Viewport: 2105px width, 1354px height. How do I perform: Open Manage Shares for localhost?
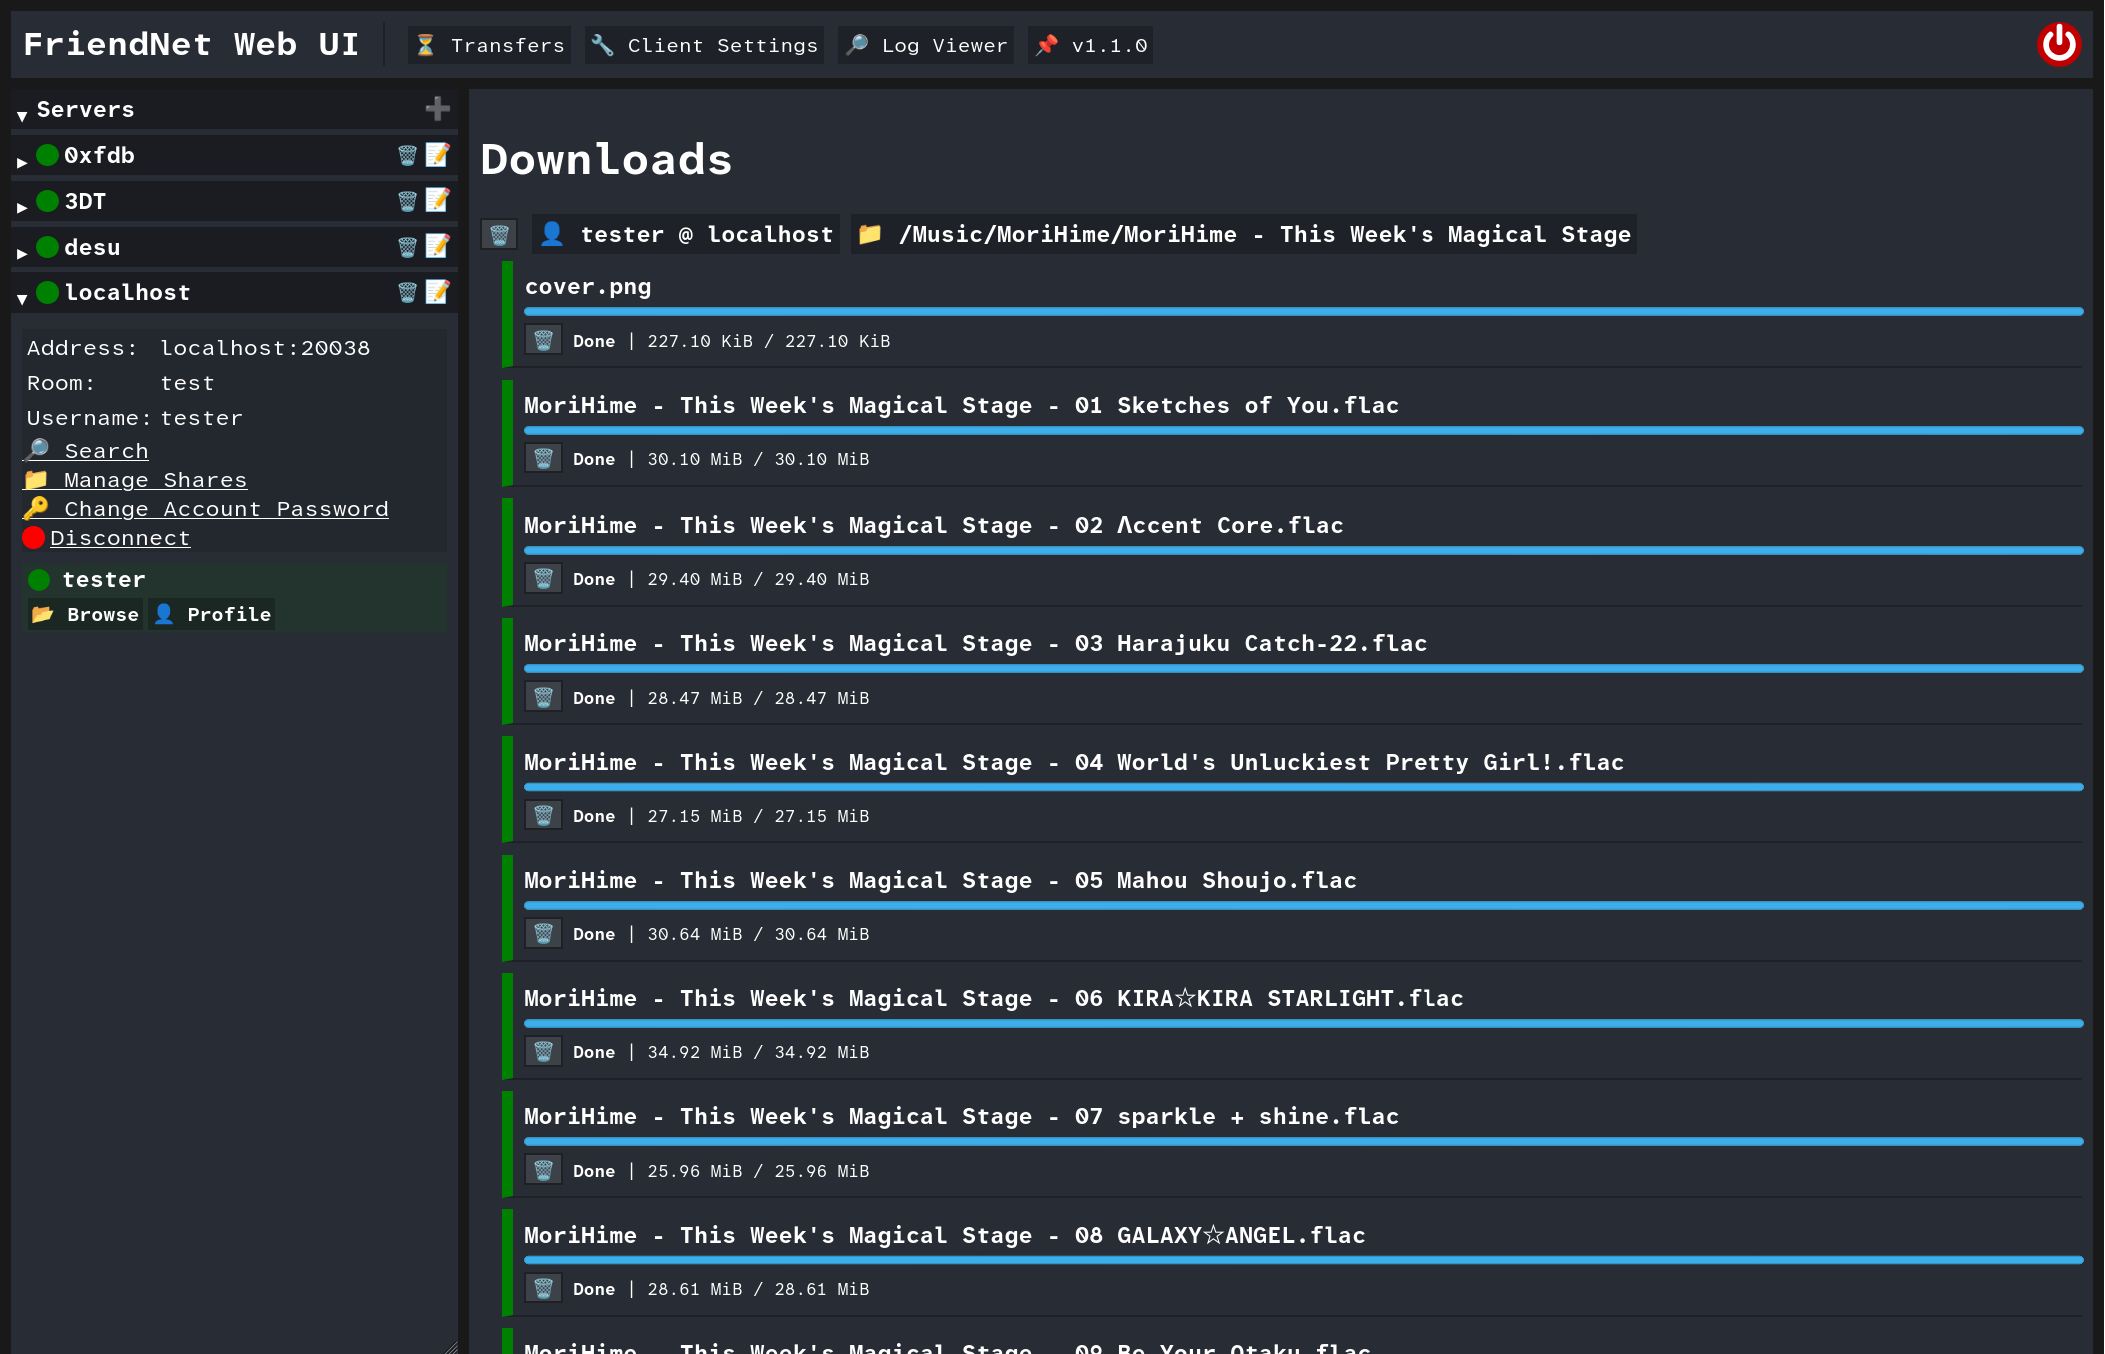pyautogui.click(x=154, y=480)
